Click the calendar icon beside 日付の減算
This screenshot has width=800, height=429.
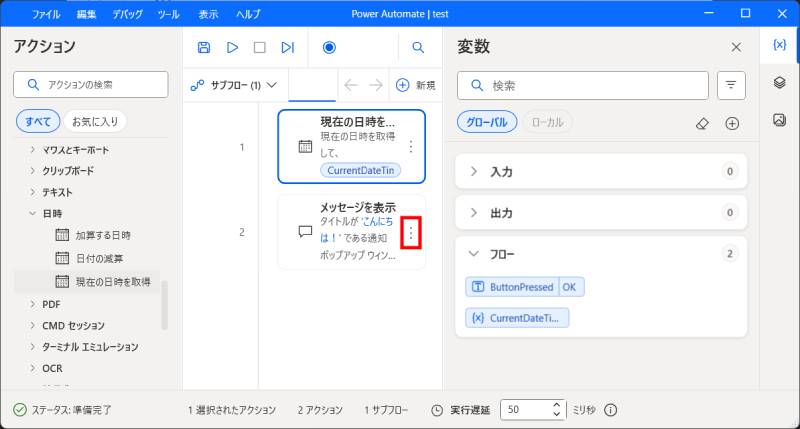(62, 258)
